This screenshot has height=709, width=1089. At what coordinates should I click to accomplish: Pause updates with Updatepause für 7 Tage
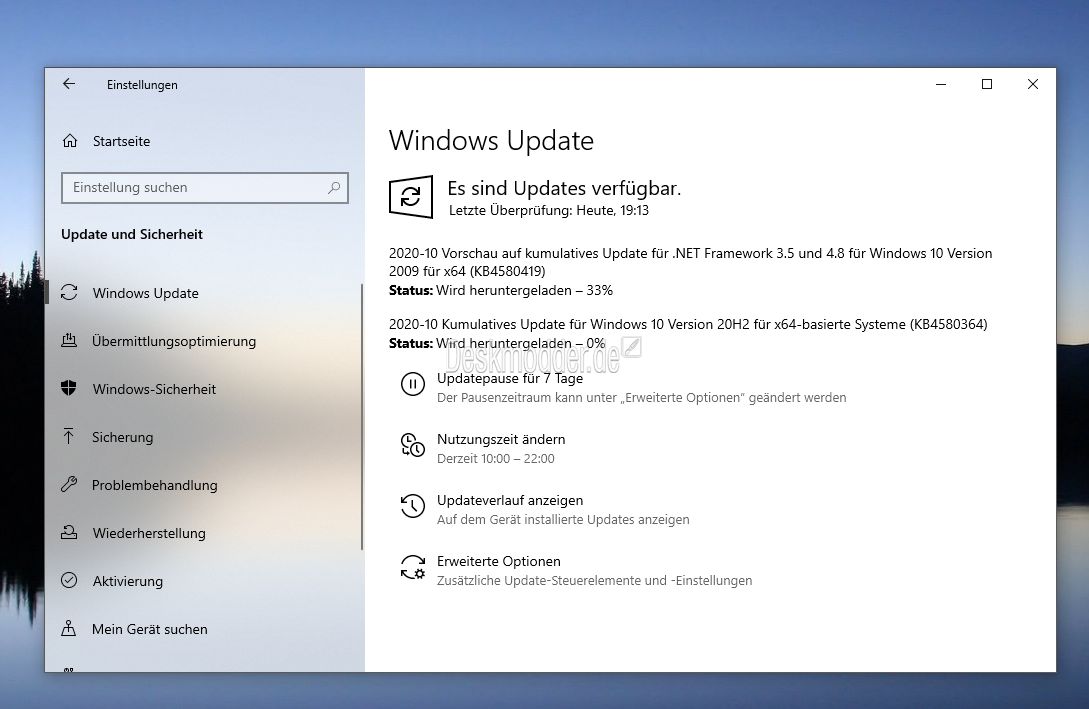click(x=510, y=378)
